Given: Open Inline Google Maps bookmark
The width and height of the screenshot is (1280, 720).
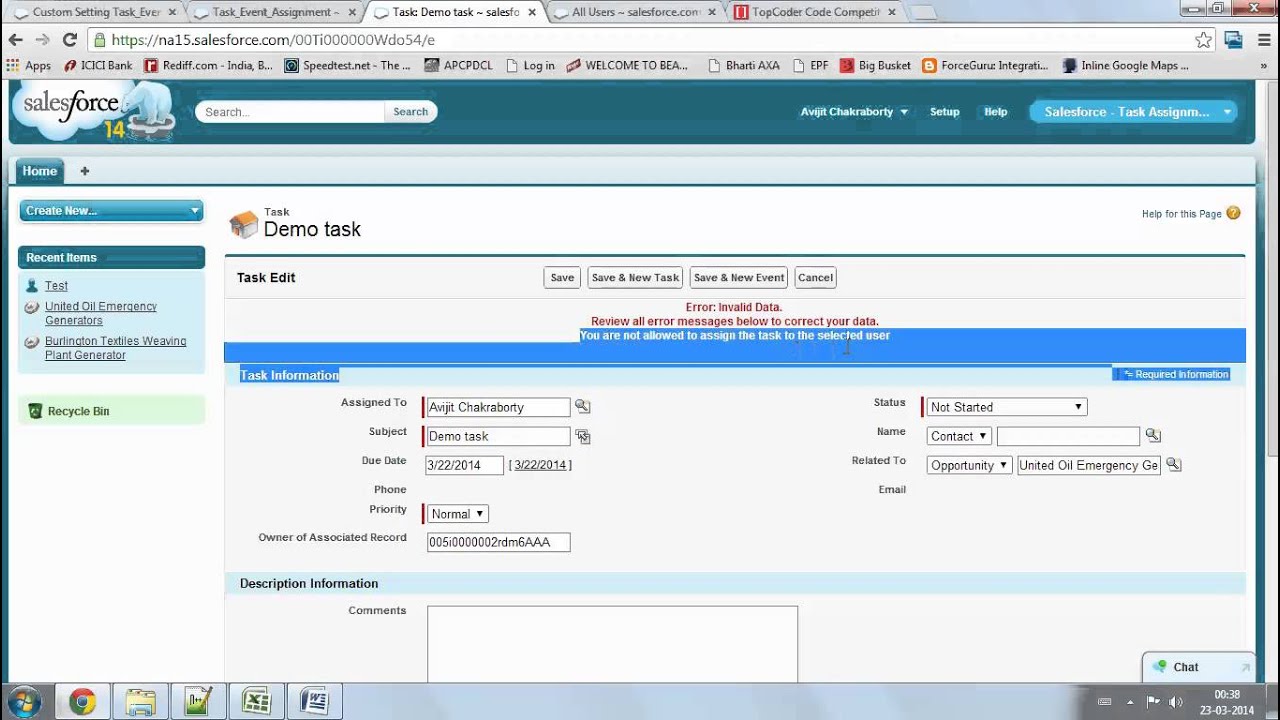Looking at the screenshot, I should click(1126, 65).
